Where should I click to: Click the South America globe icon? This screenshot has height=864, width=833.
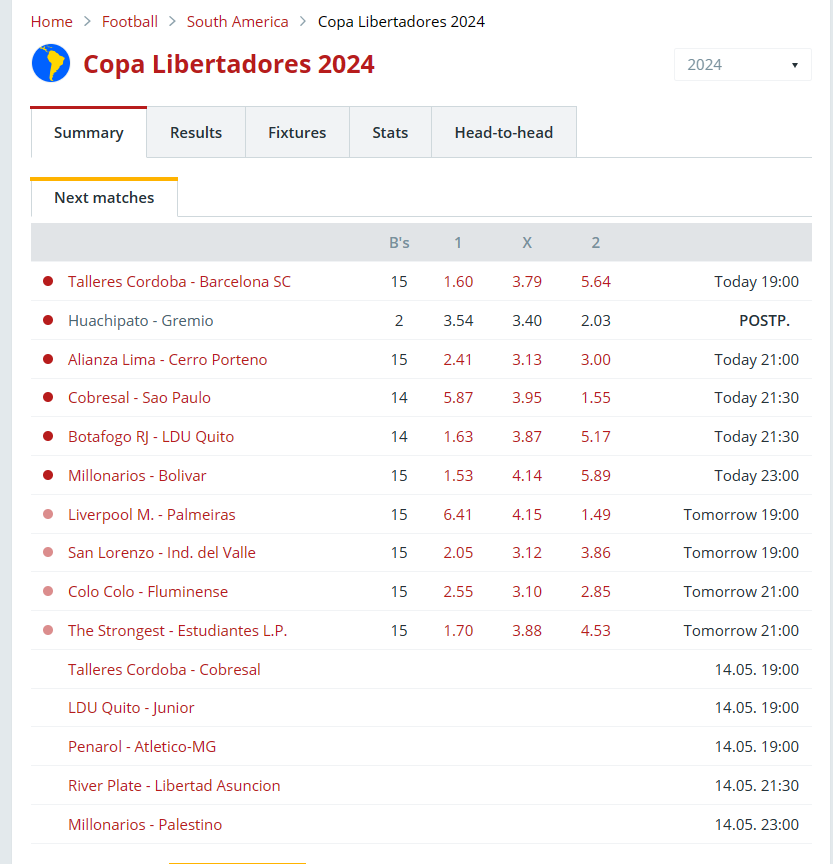[x=51, y=63]
